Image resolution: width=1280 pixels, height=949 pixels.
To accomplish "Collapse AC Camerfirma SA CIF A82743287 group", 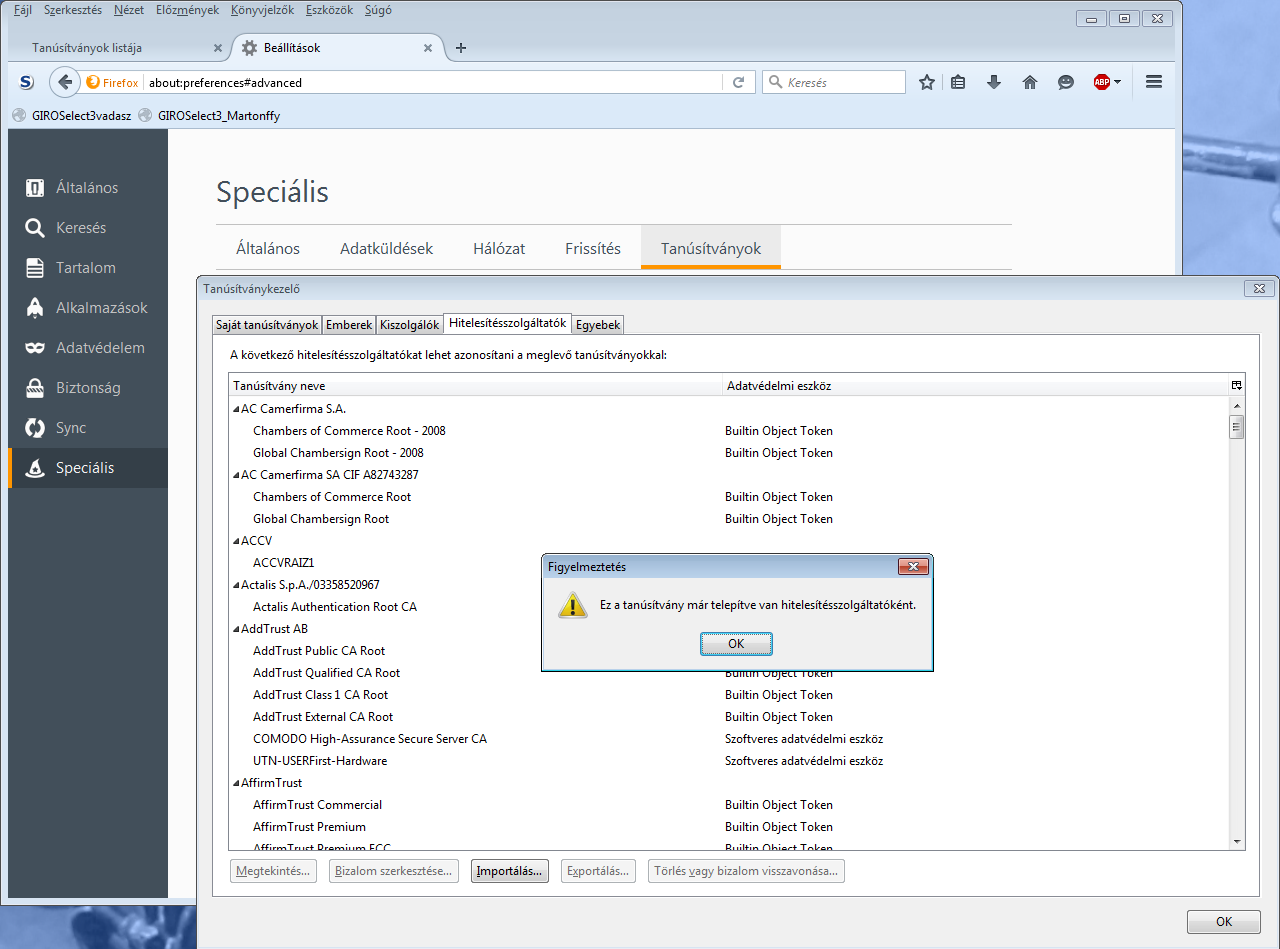I will pos(236,475).
